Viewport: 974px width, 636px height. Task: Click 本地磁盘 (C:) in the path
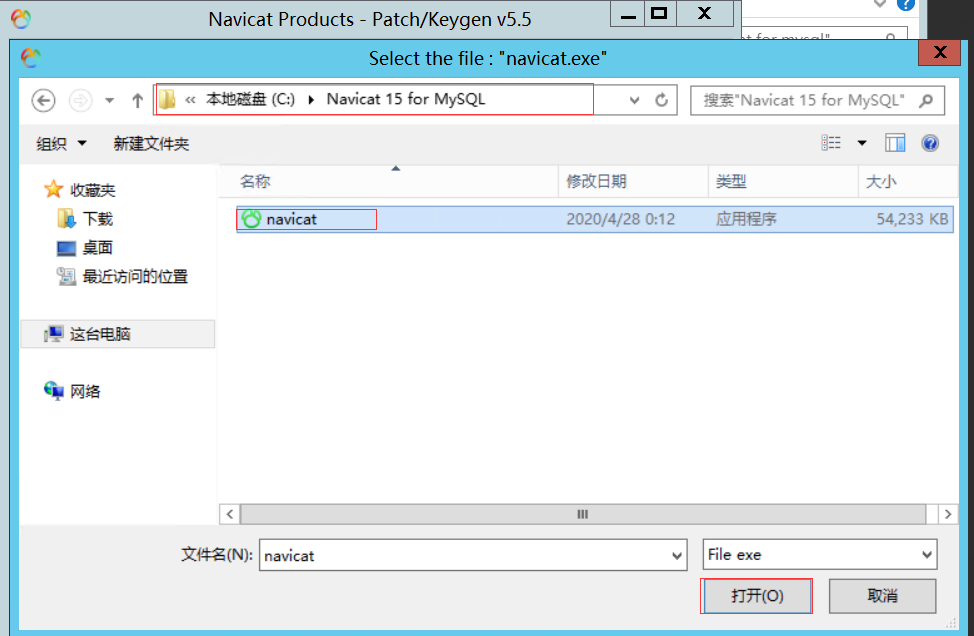click(250, 99)
